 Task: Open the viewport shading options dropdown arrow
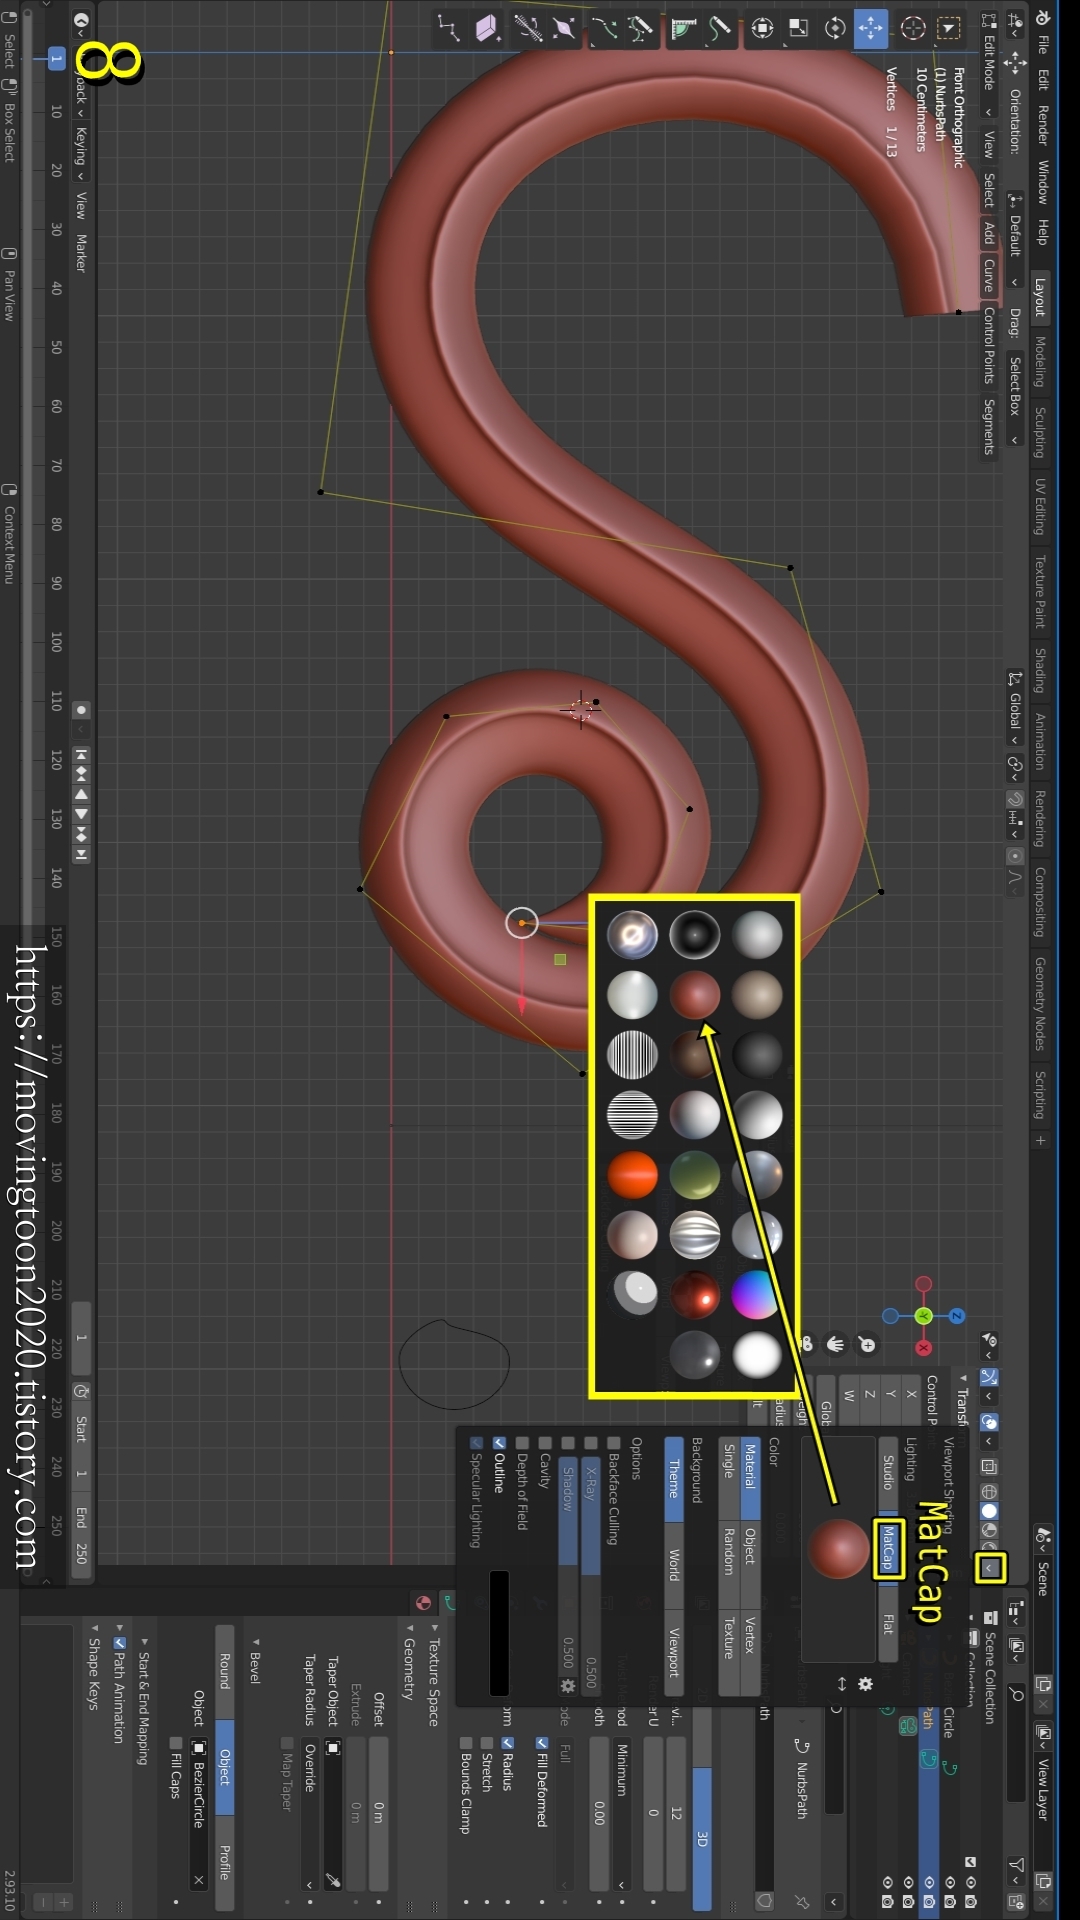[x=990, y=1567]
